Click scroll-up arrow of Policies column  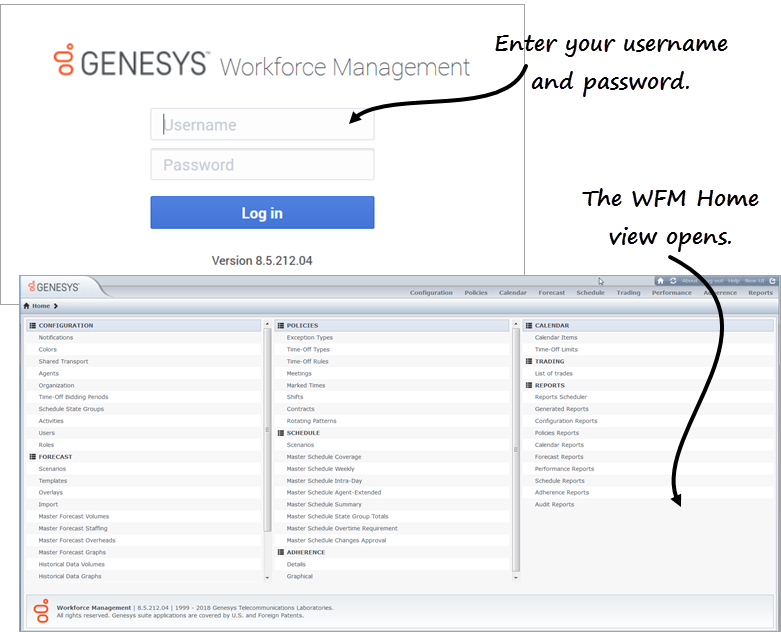[x=516, y=324]
